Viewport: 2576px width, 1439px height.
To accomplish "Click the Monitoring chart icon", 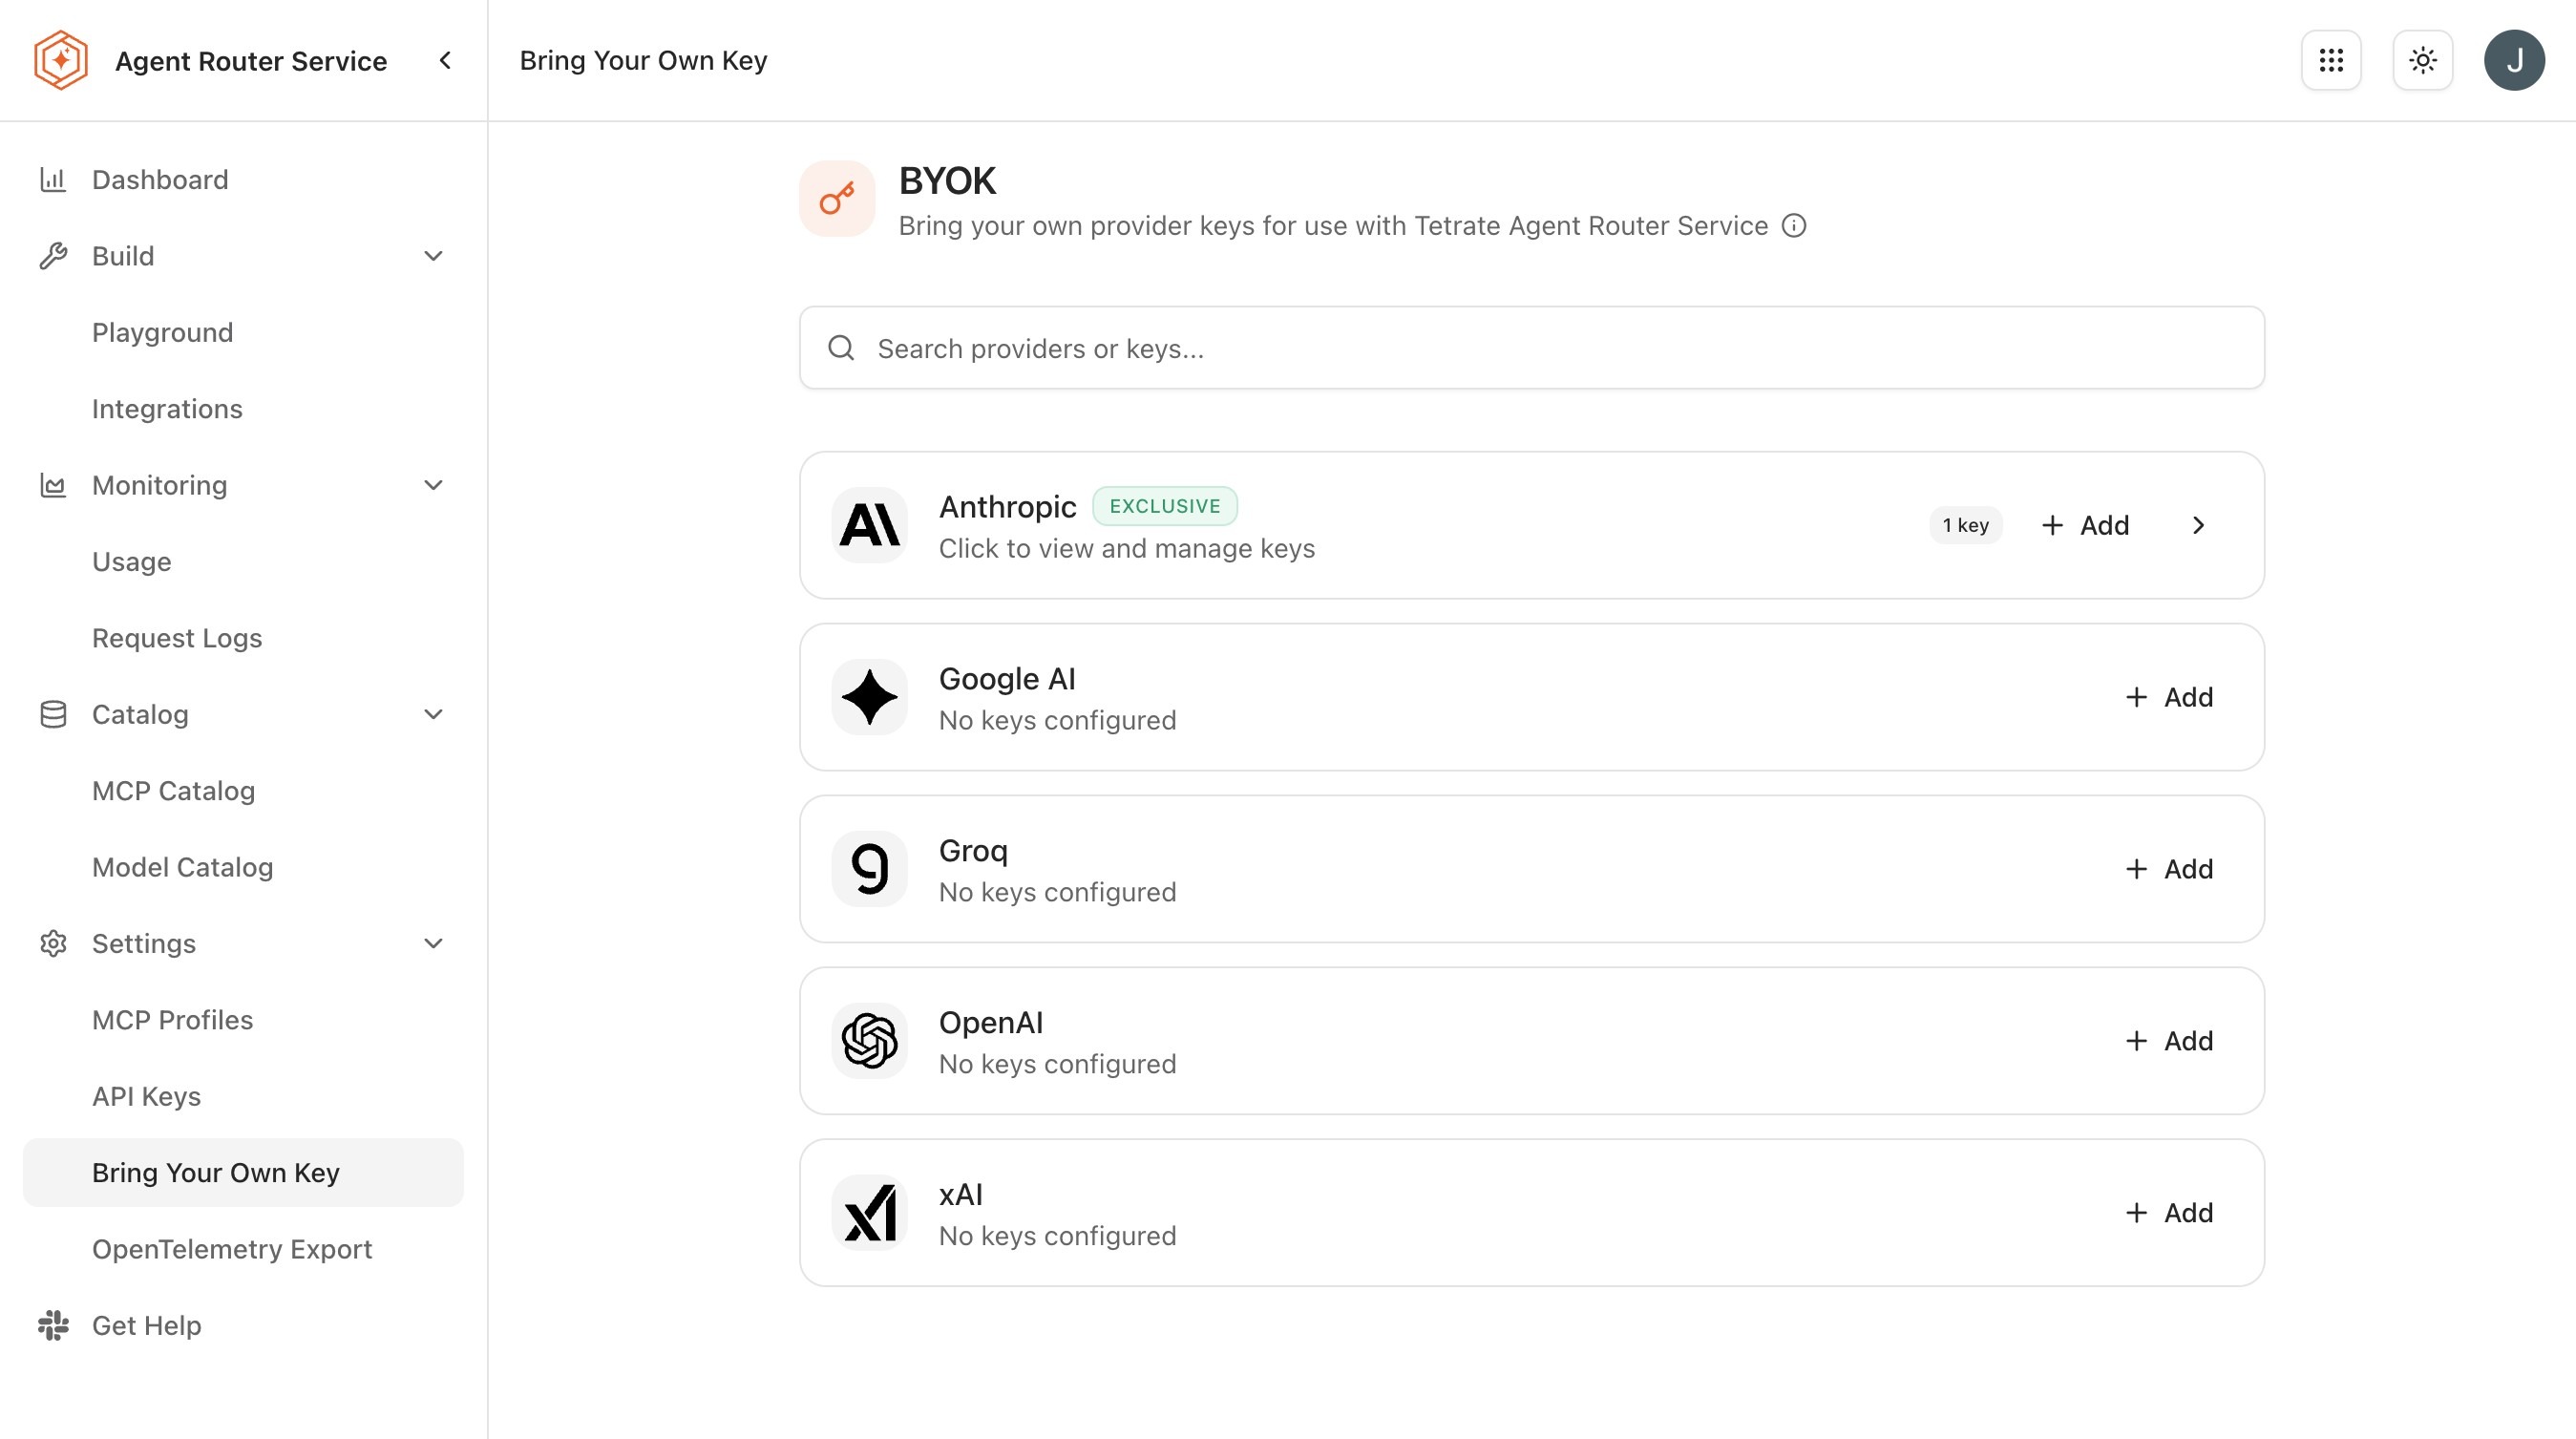I will (x=53, y=485).
